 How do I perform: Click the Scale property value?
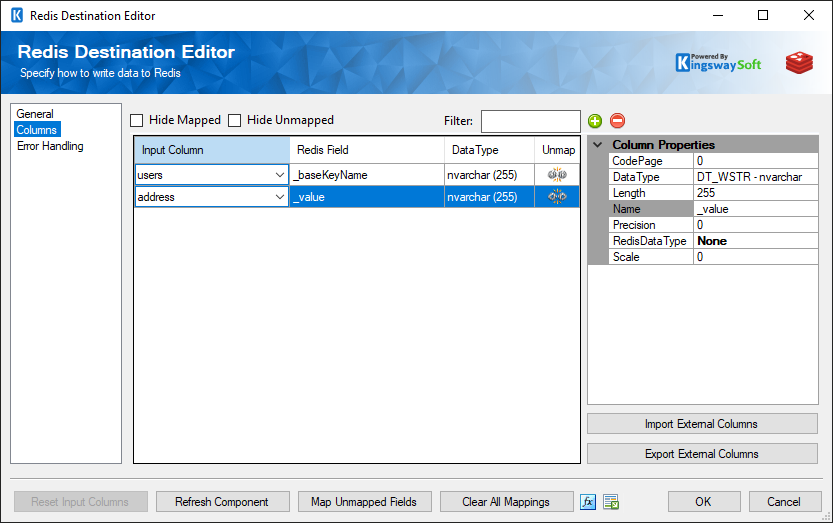(x=755, y=256)
